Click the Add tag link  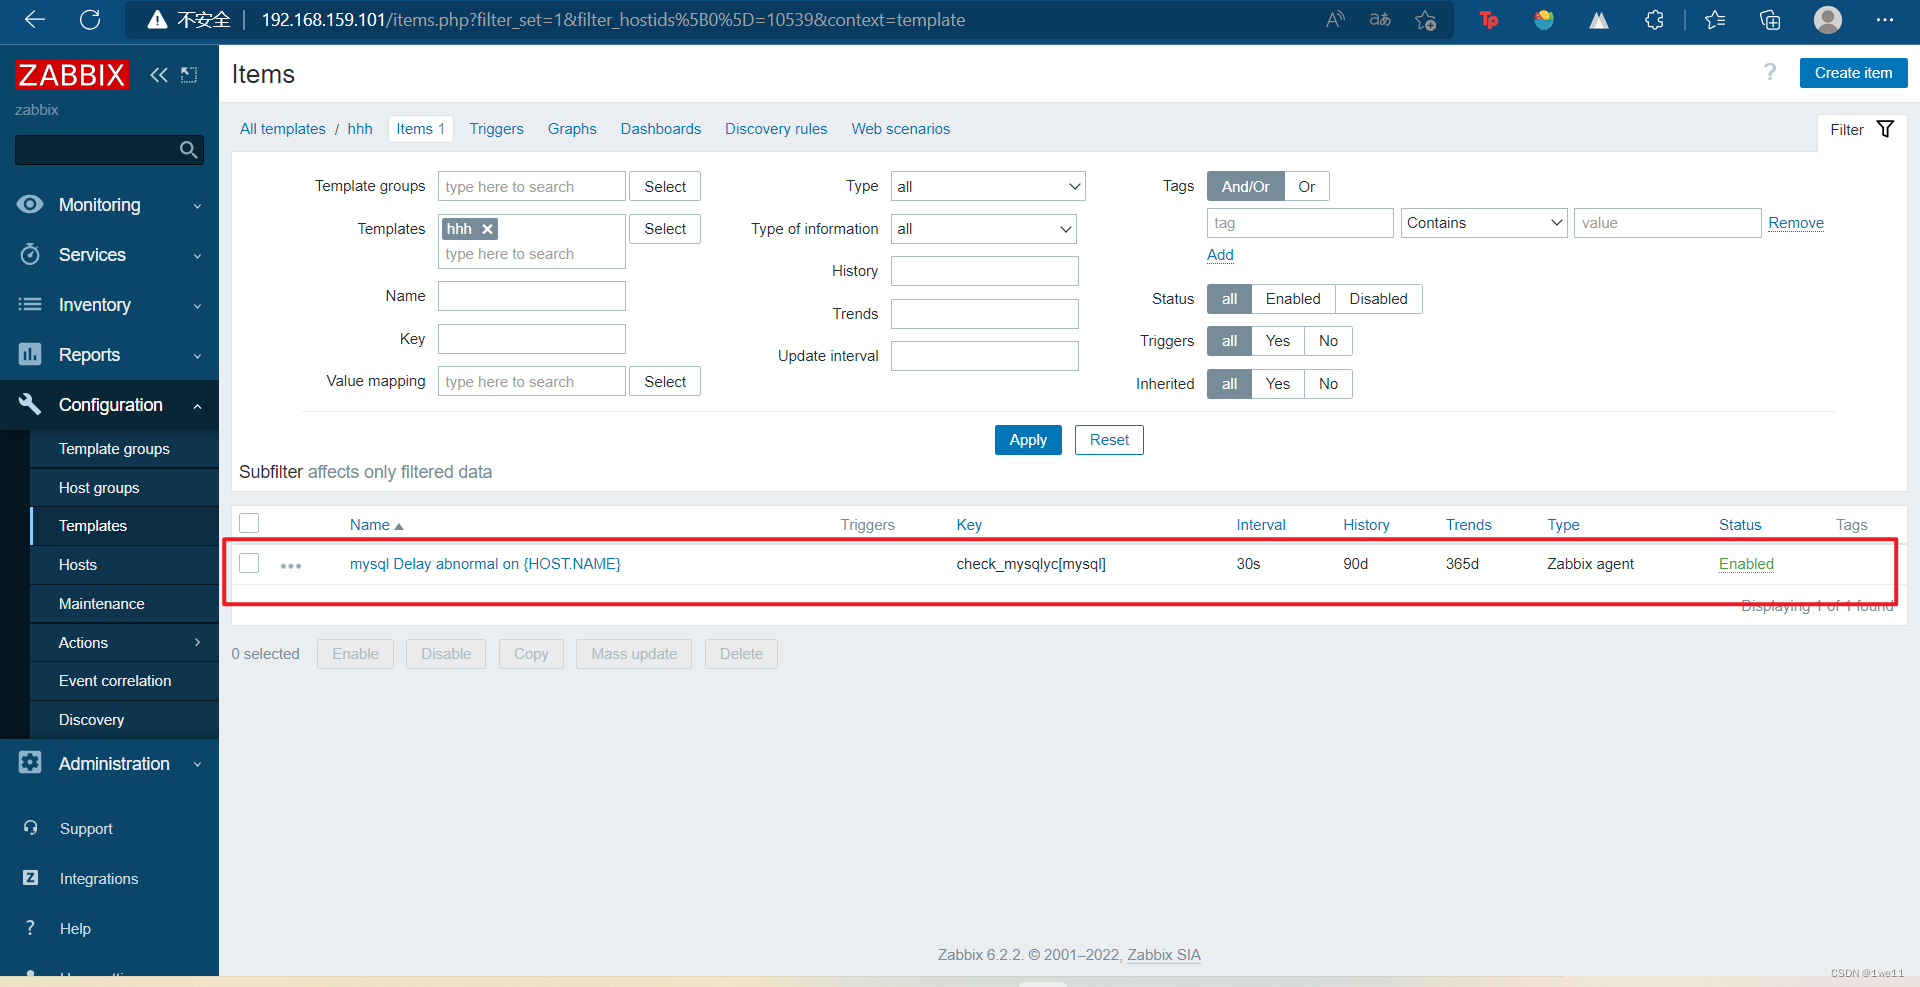point(1220,255)
